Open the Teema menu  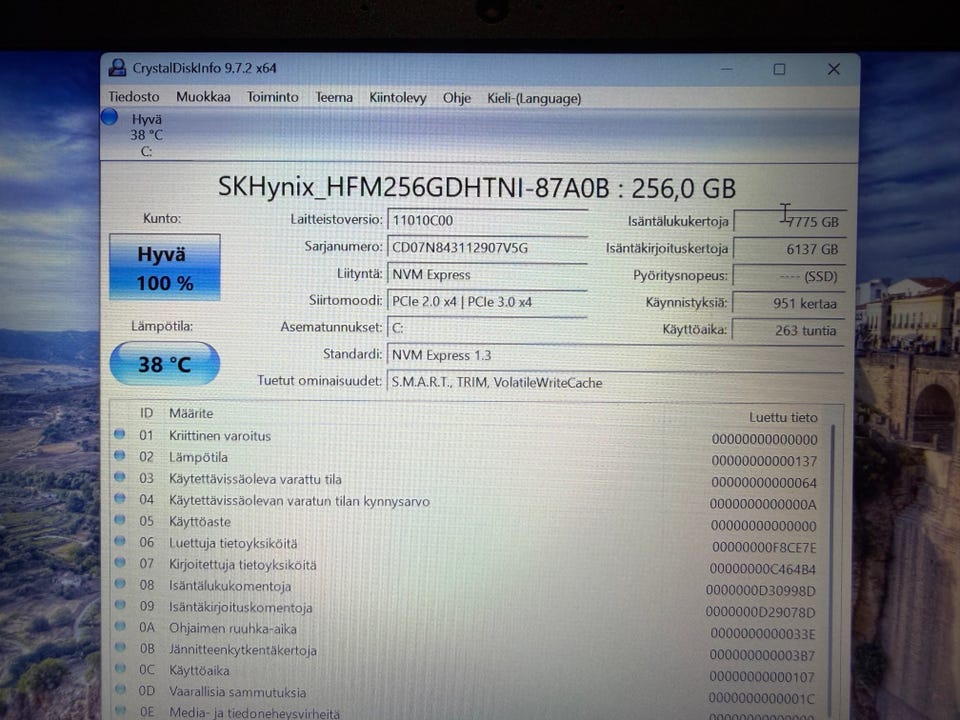[x=334, y=97]
